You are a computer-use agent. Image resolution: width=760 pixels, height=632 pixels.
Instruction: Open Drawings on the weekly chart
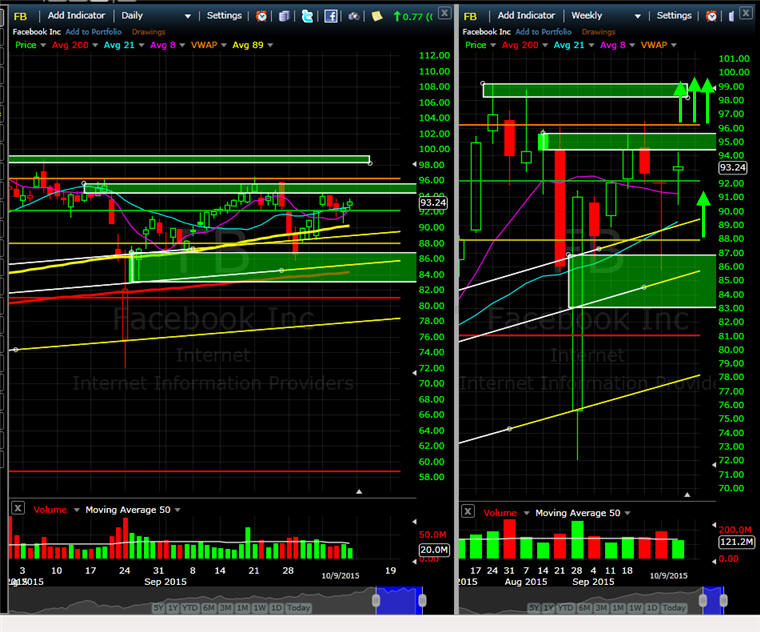(598, 32)
